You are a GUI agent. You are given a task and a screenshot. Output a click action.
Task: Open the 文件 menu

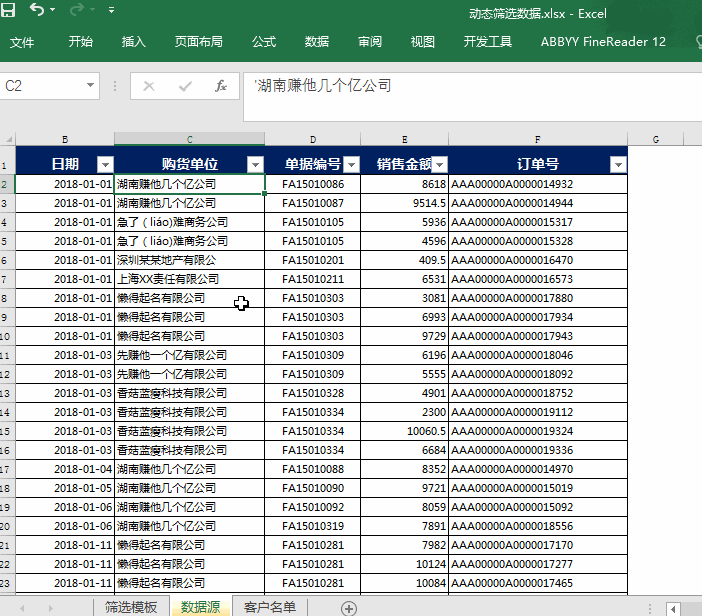21,42
